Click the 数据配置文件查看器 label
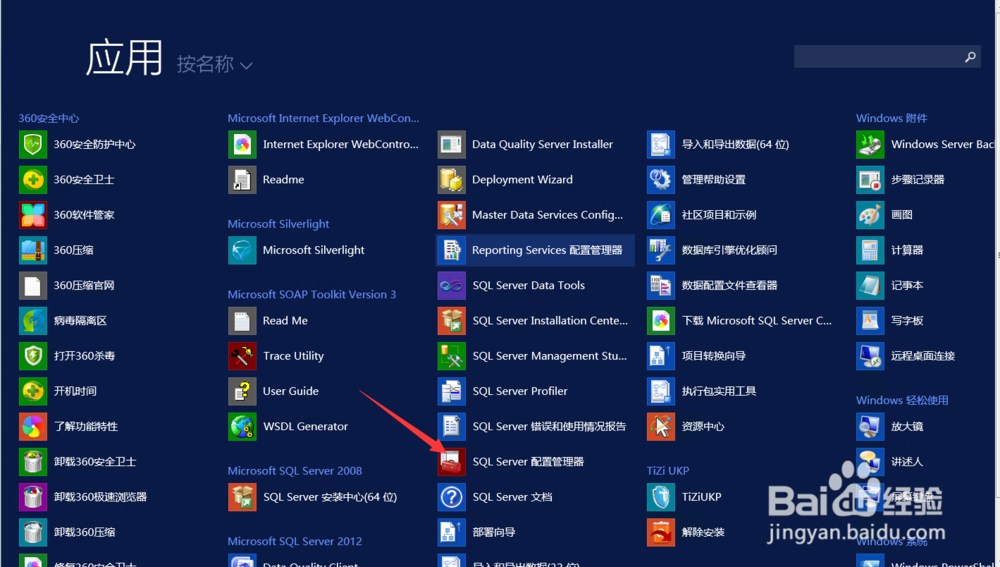This screenshot has height=567, width=1000. (730, 286)
